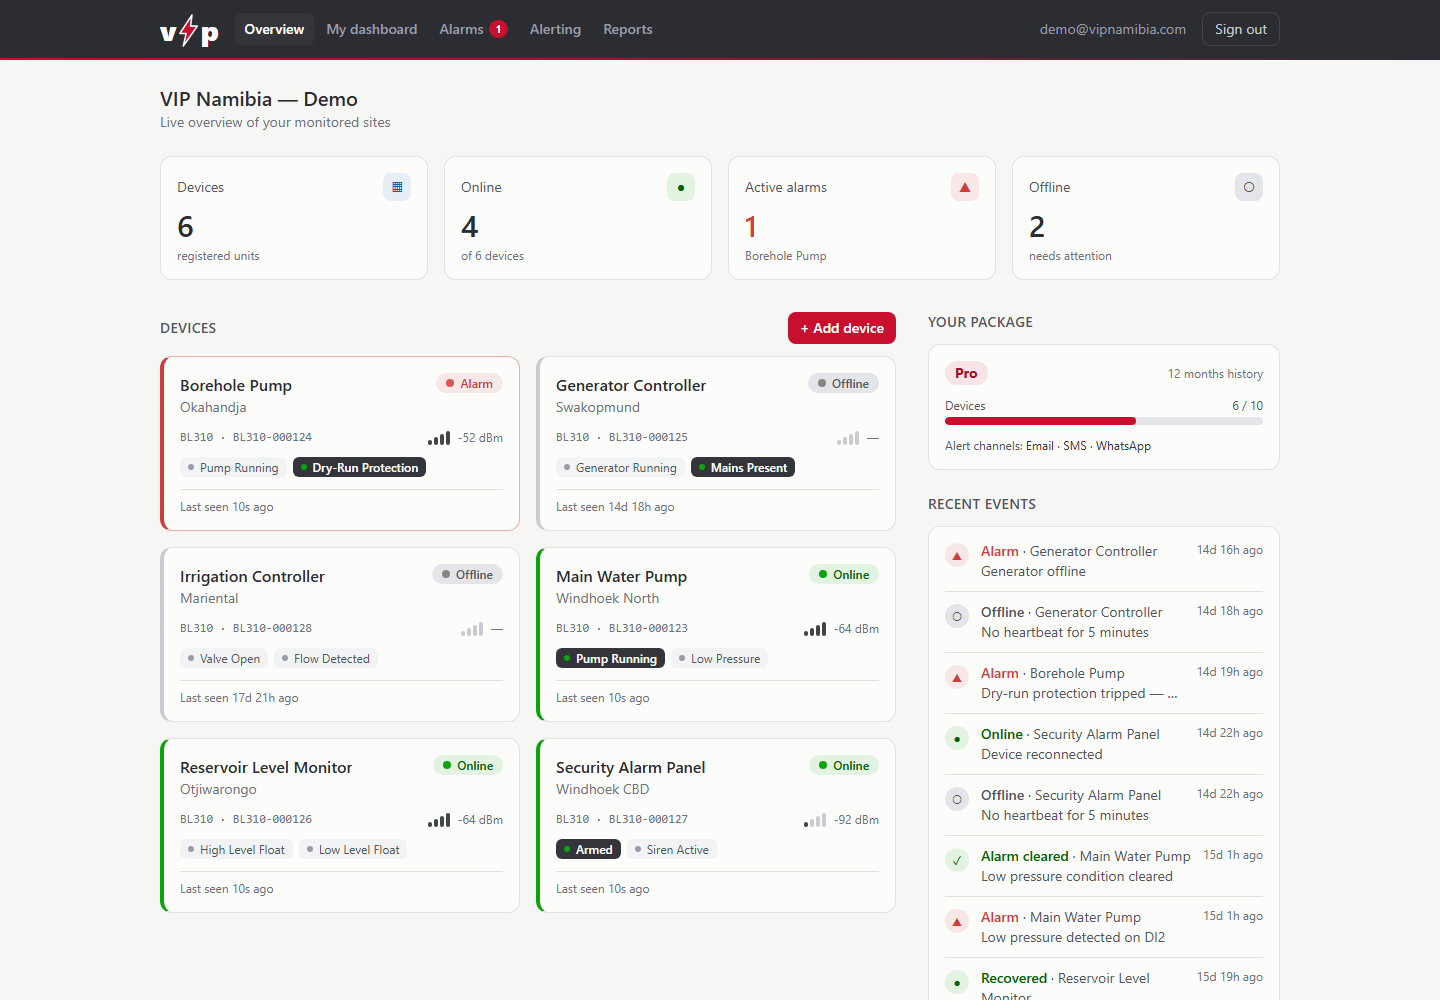Click offline icon for Security Alarm Panel heartbeat event
1440x1000 pixels.
tap(957, 800)
